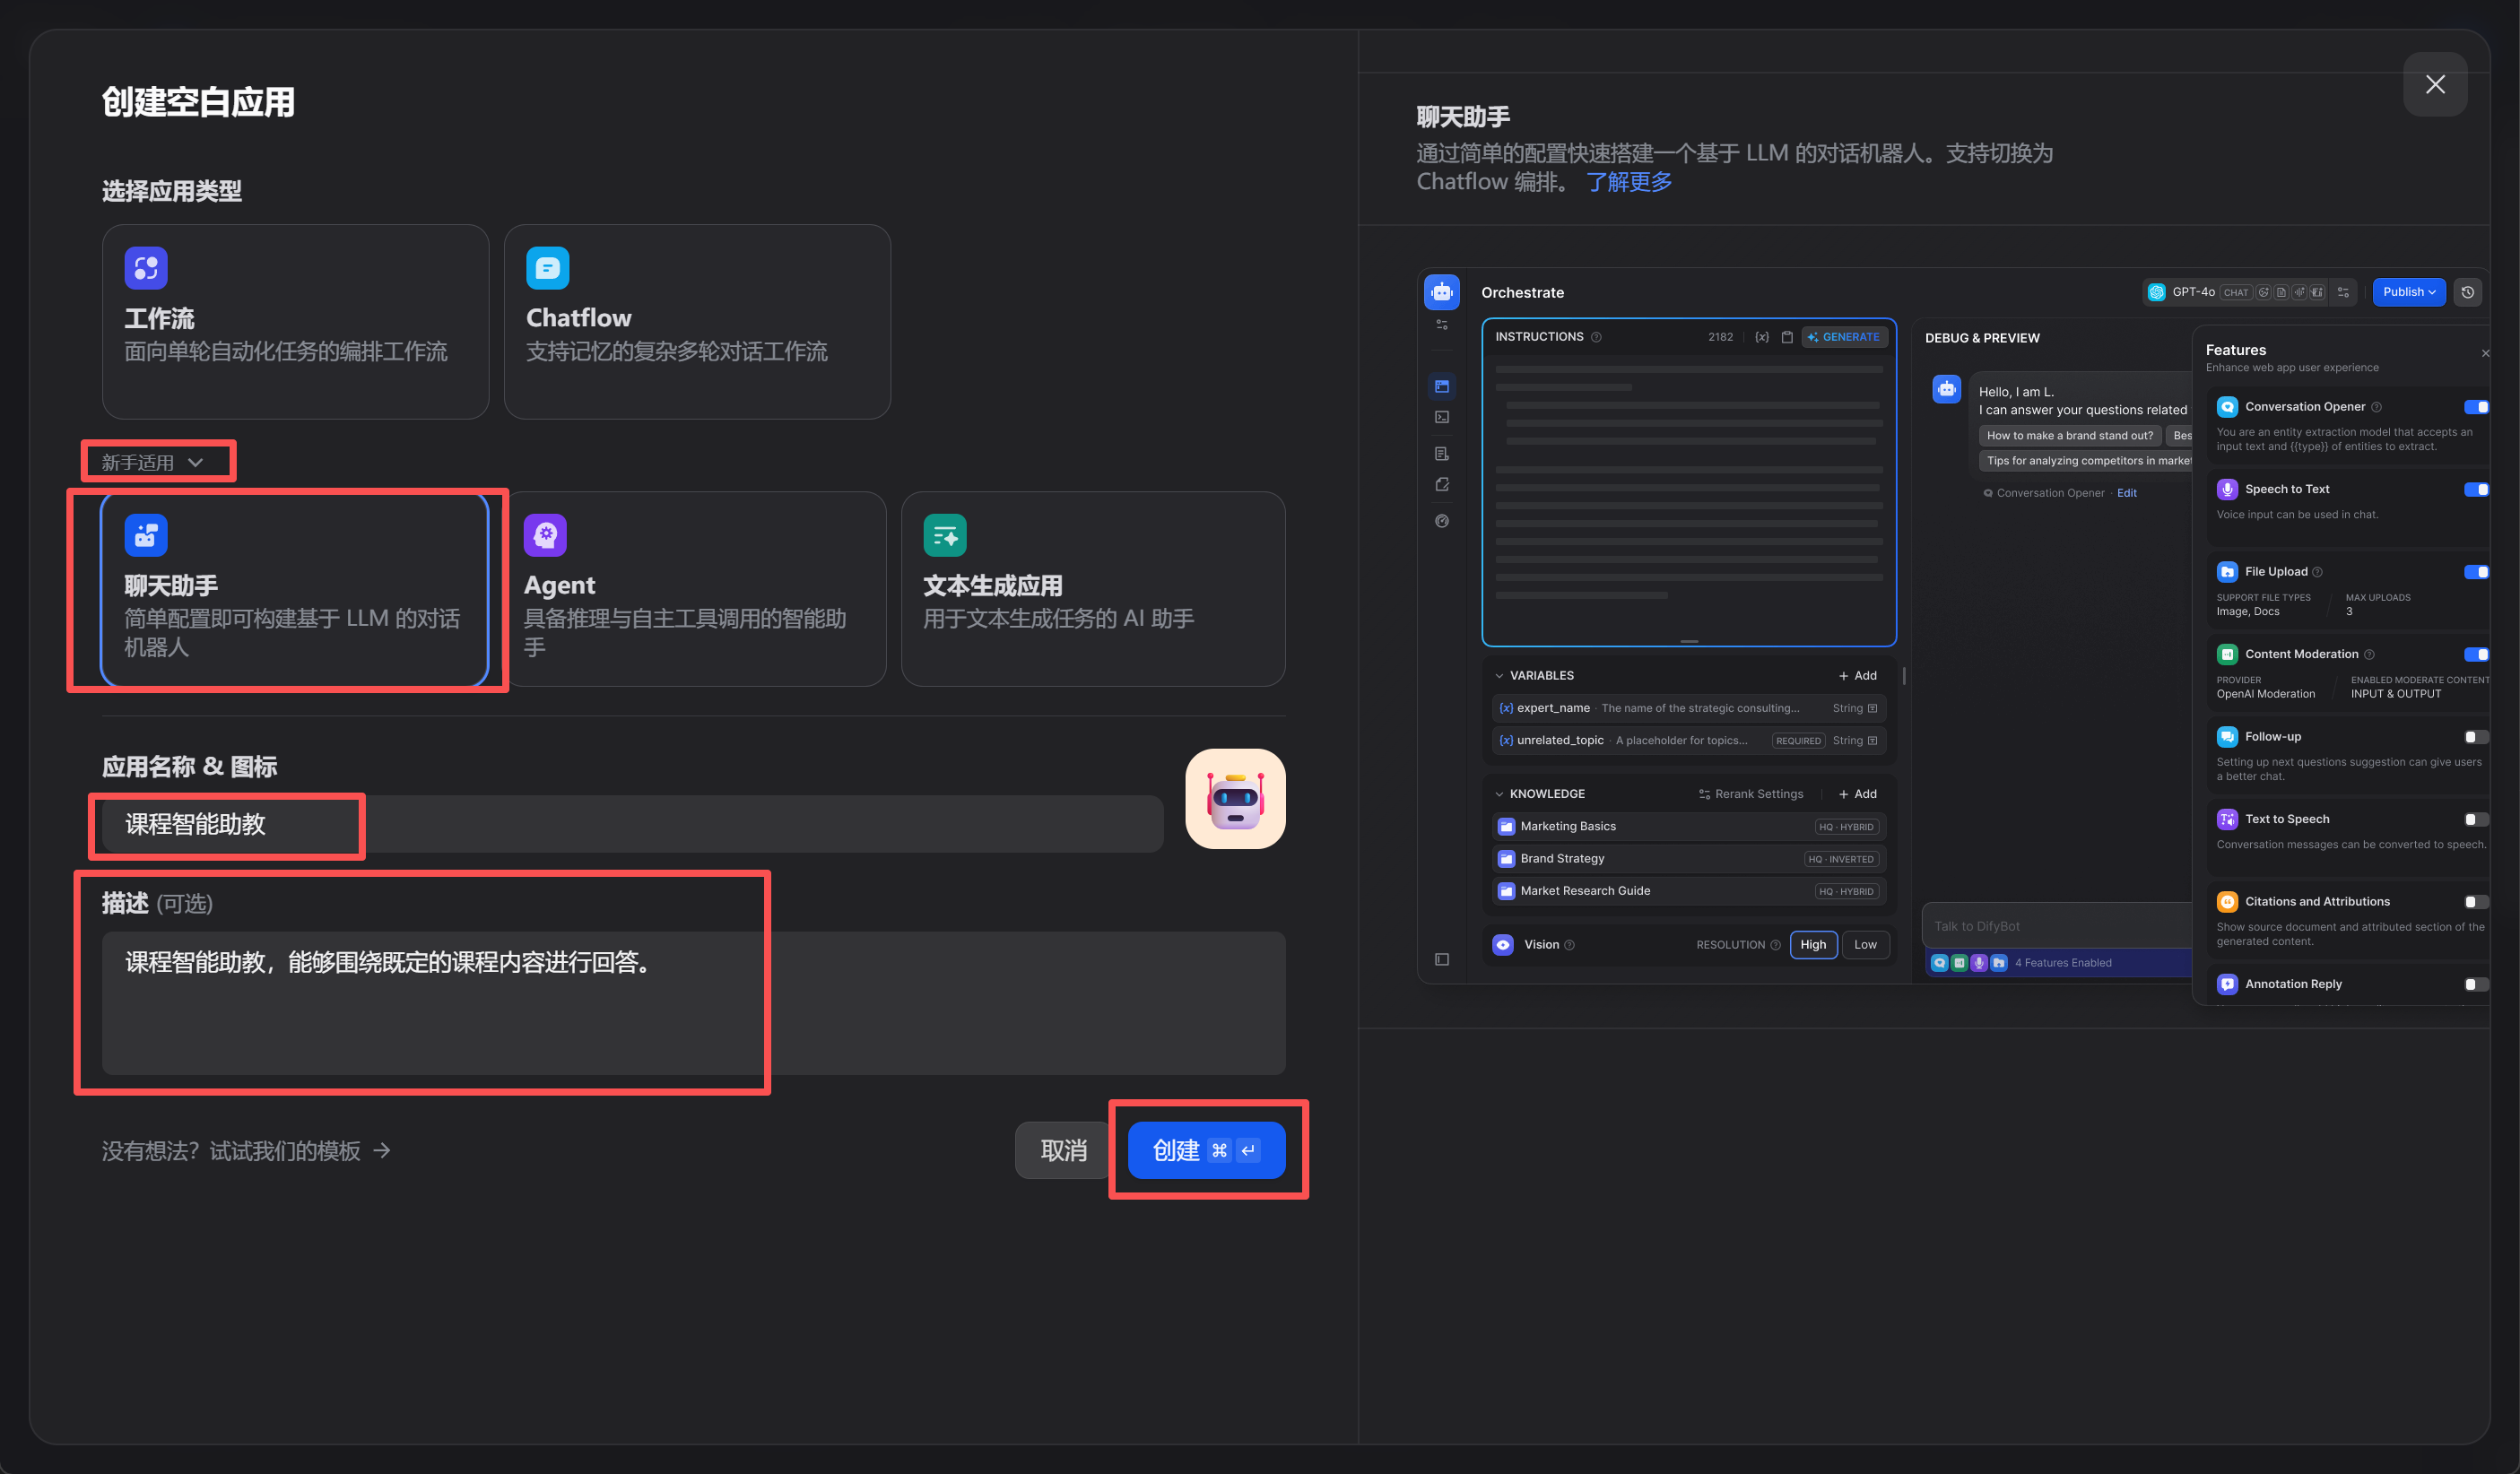Viewport: 2520px width, 1474px height.
Task: Open Rerank Settings
Action: click(x=1751, y=794)
